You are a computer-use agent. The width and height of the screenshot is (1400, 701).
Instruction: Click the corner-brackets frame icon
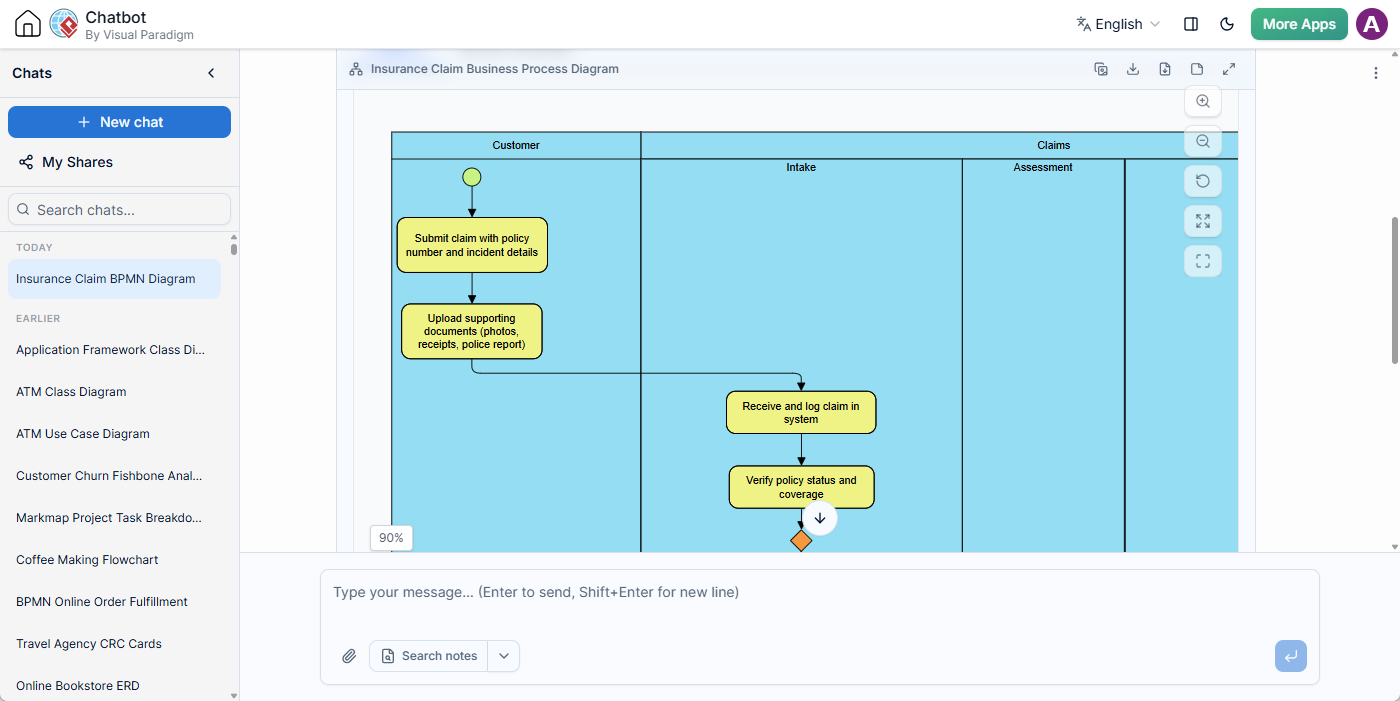point(1203,261)
